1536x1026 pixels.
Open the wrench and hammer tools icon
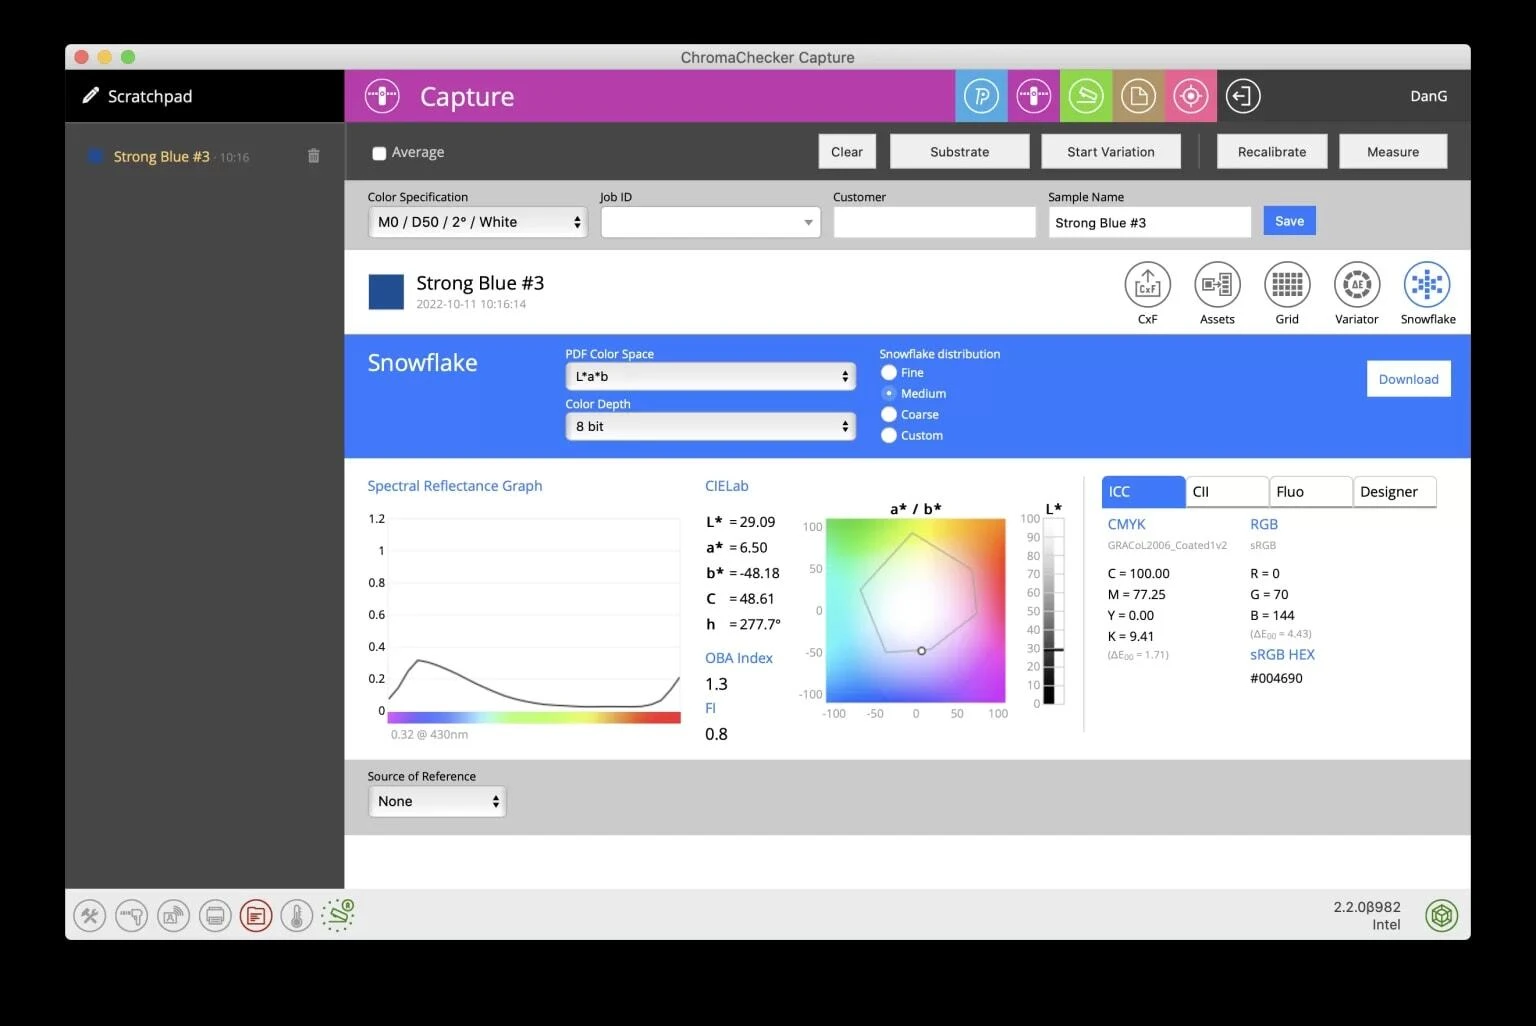click(90, 915)
